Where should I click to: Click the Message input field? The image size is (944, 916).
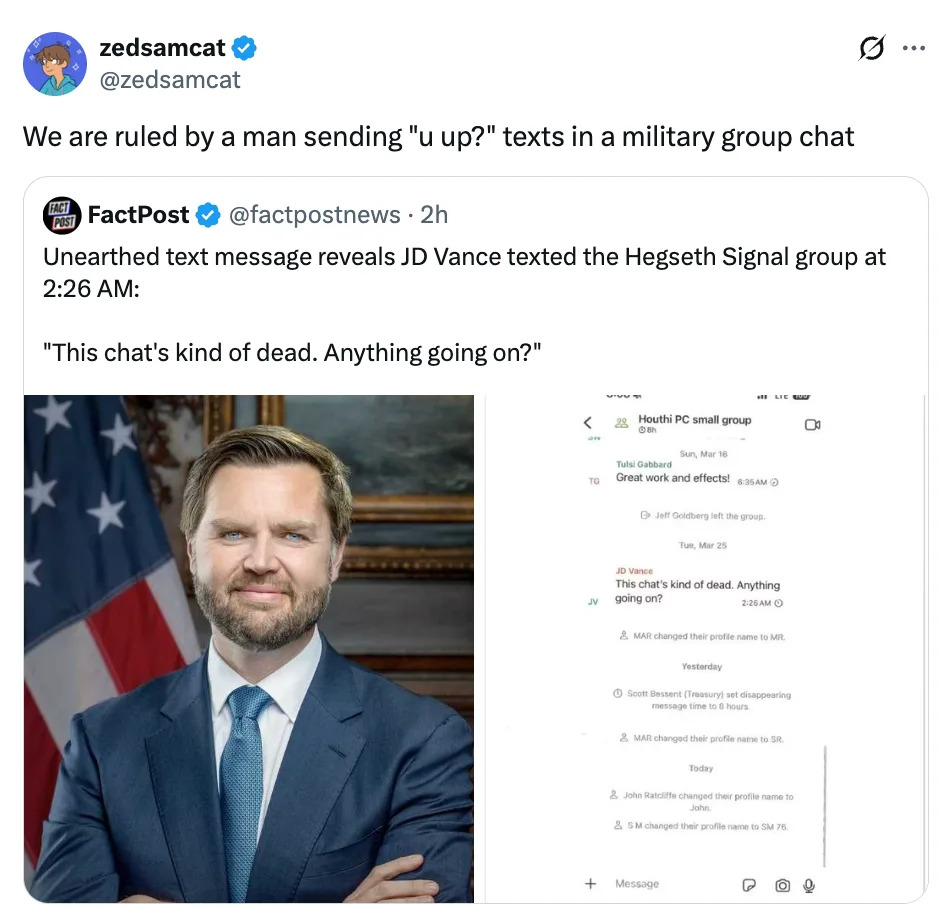pos(660,884)
